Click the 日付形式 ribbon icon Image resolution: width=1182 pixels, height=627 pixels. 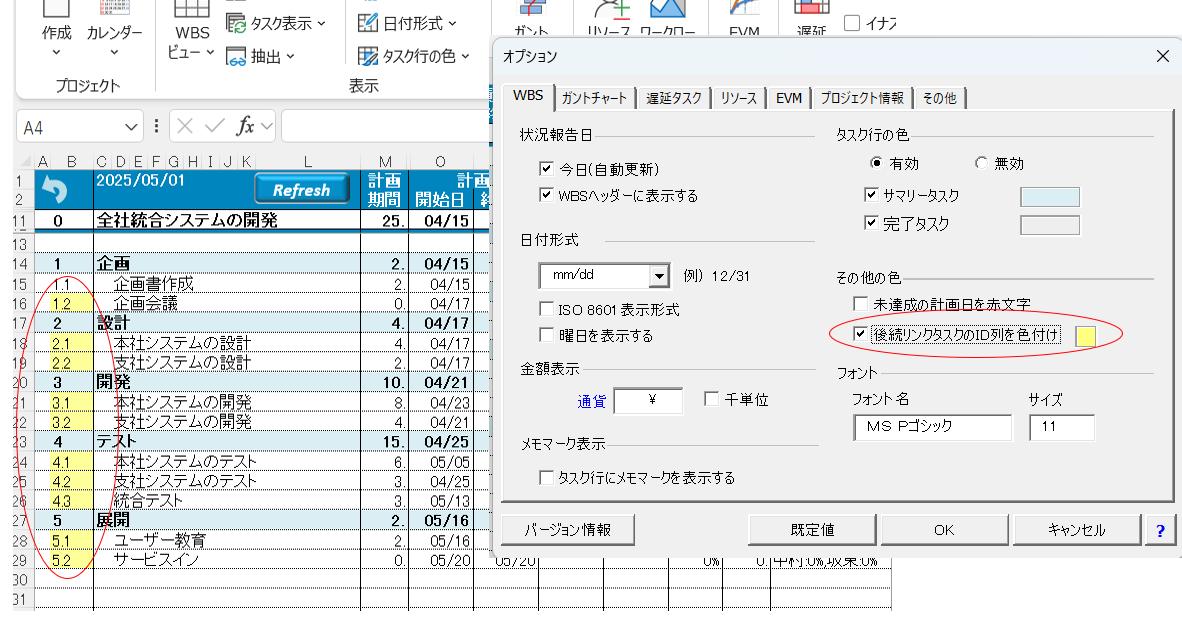368,22
